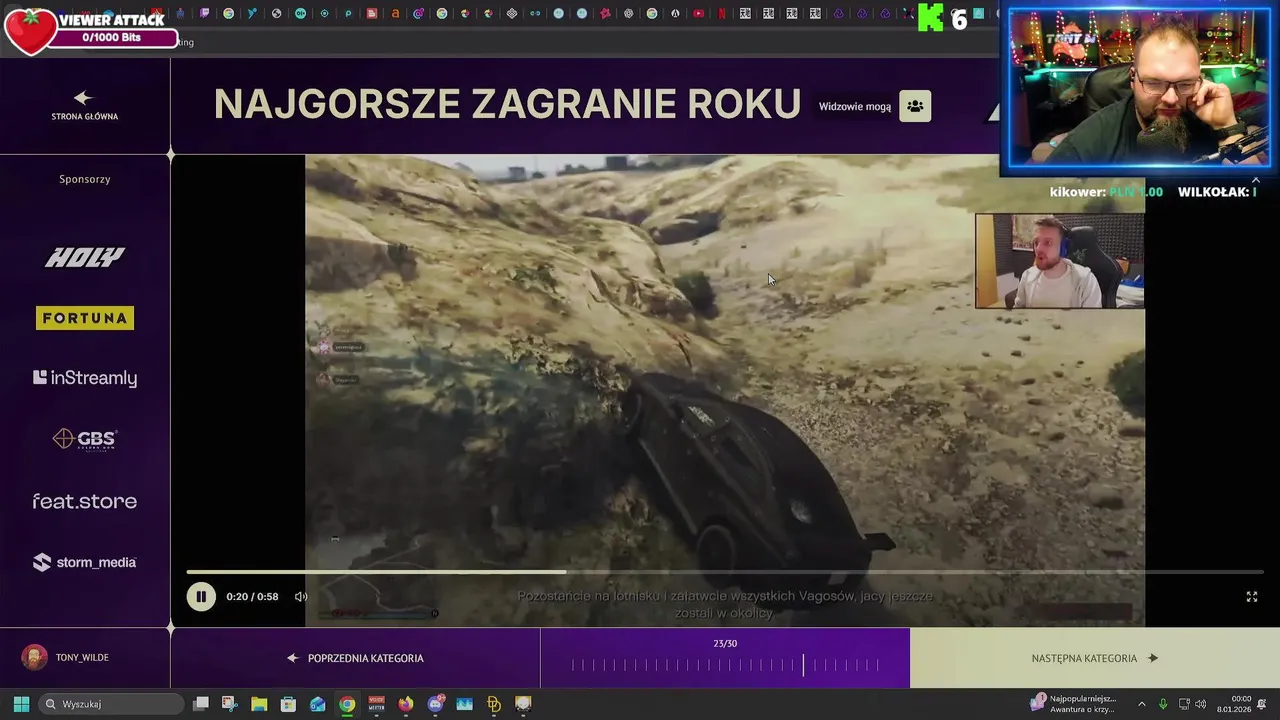1280x720 pixels.
Task: Click the clip streamer's facecam overlay
Action: click(x=1060, y=261)
